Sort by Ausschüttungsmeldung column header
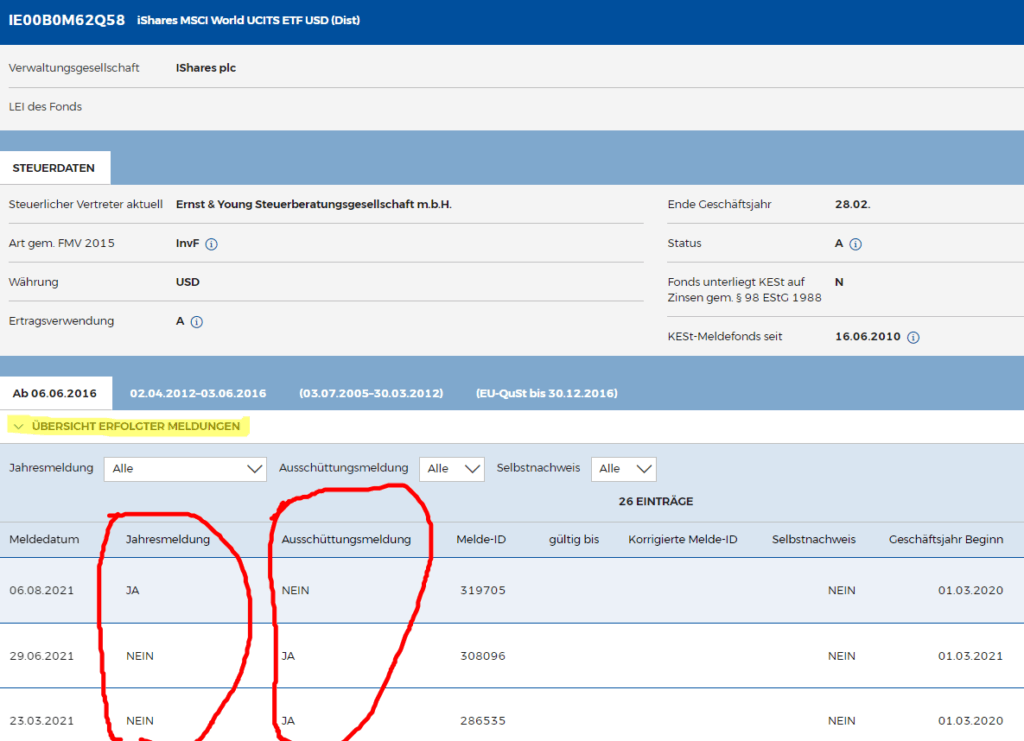1024x741 pixels. point(346,539)
